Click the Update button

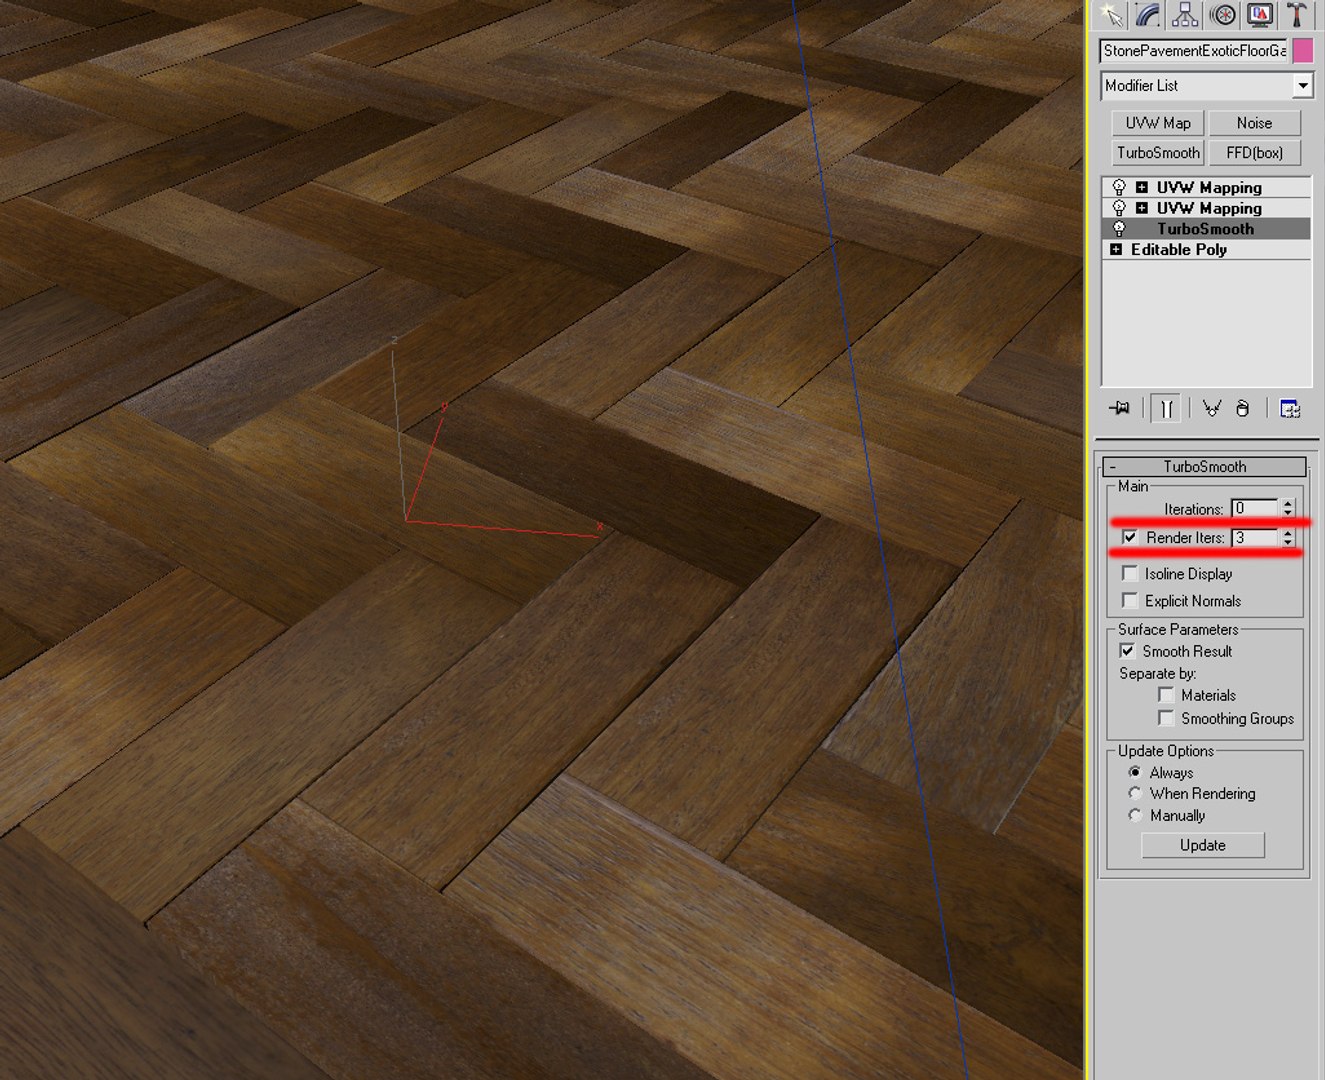(1202, 845)
